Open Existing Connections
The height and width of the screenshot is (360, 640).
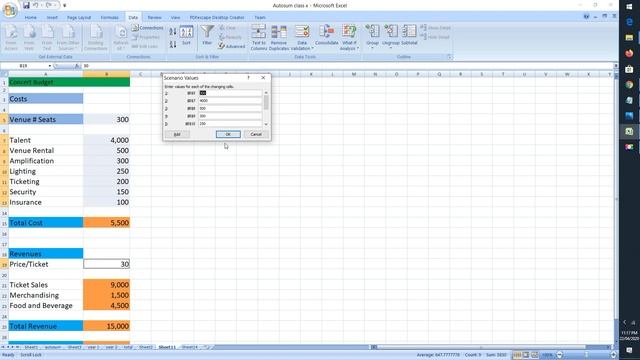click(x=96, y=38)
